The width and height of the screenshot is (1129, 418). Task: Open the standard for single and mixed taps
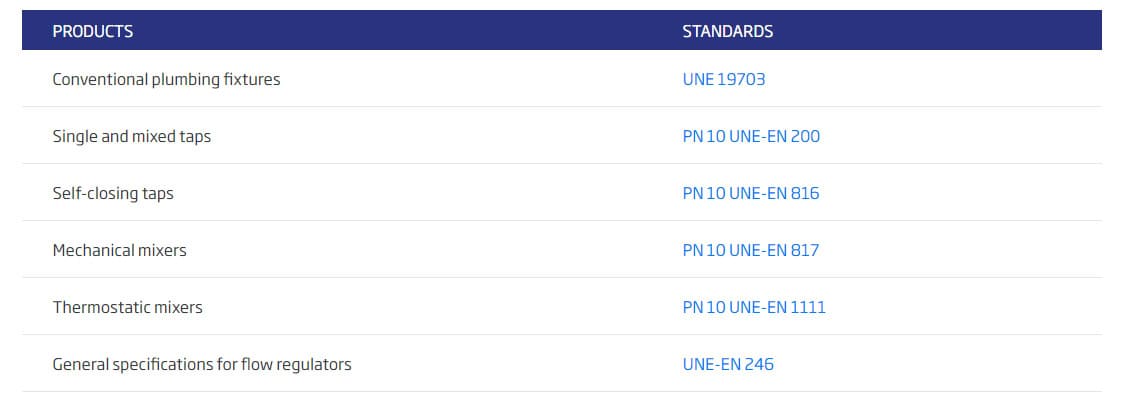[x=750, y=136]
